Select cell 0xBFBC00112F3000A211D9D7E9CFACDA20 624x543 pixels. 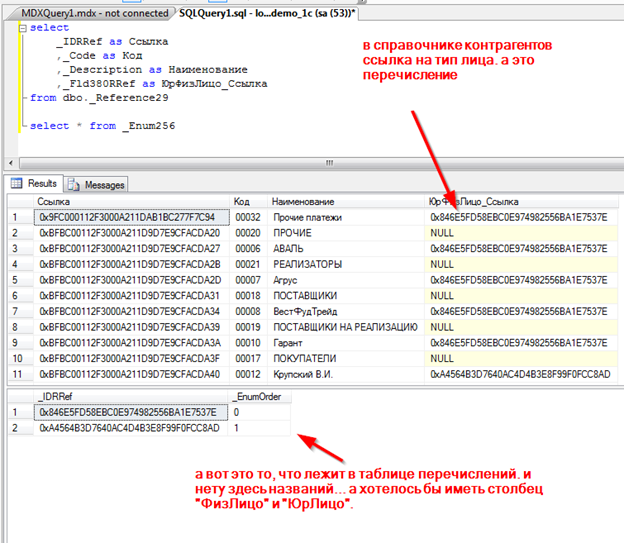pyautogui.click(x=132, y=233)
